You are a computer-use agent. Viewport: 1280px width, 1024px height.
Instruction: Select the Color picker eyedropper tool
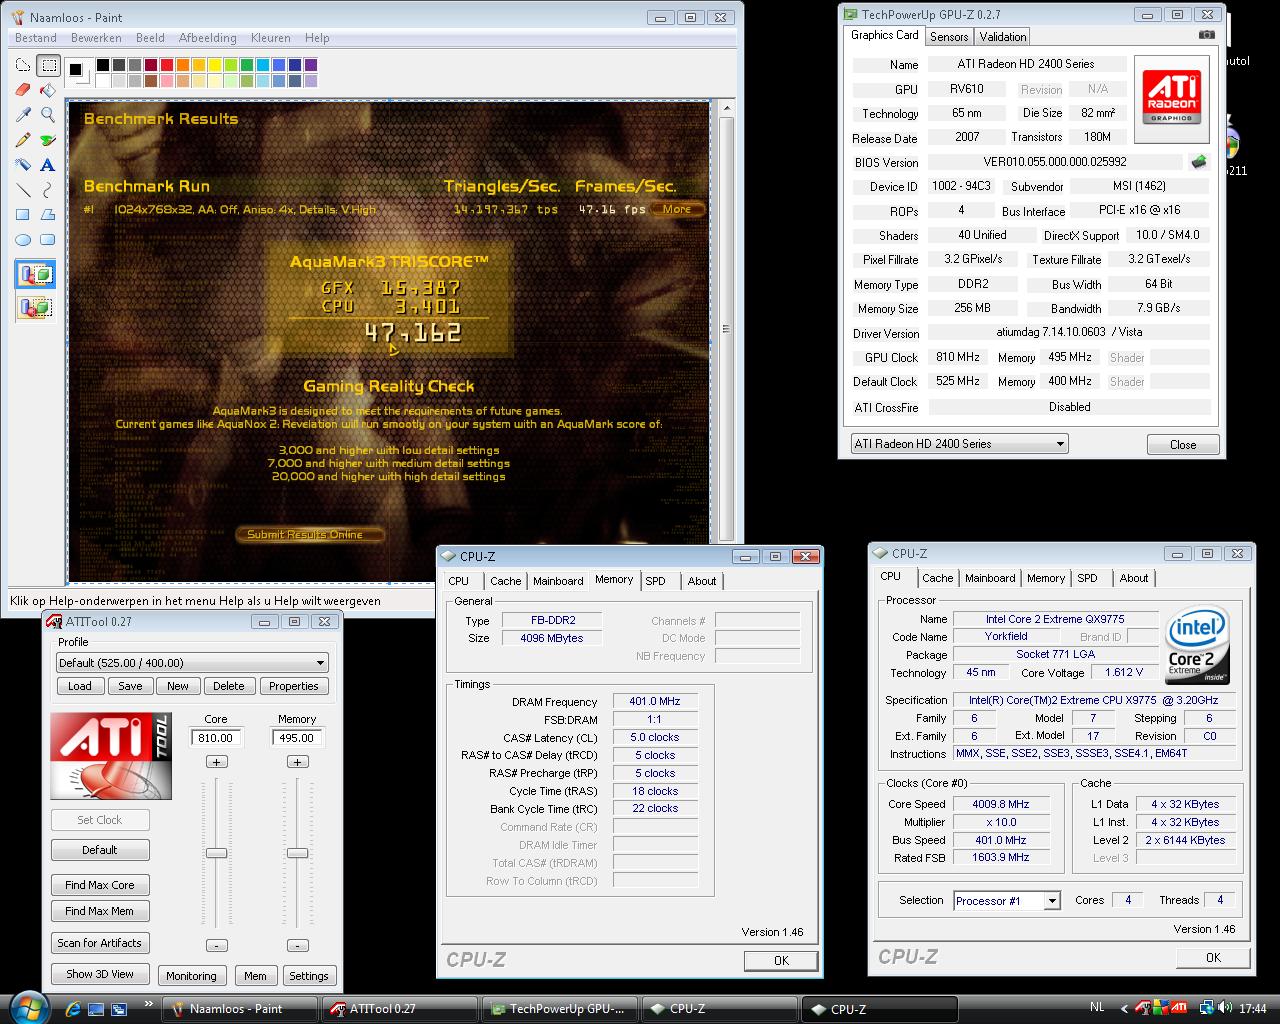(23, 115)
